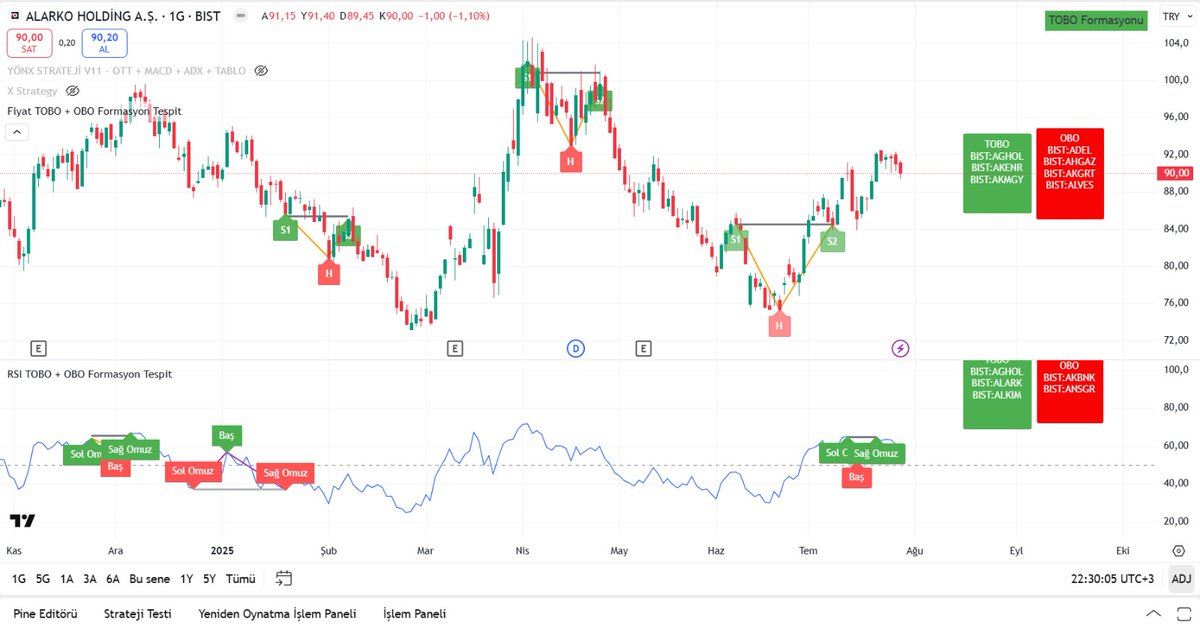
Task: Open the time axis settings gear icon
Action: pyautogui.click(x=1177, y=551)
